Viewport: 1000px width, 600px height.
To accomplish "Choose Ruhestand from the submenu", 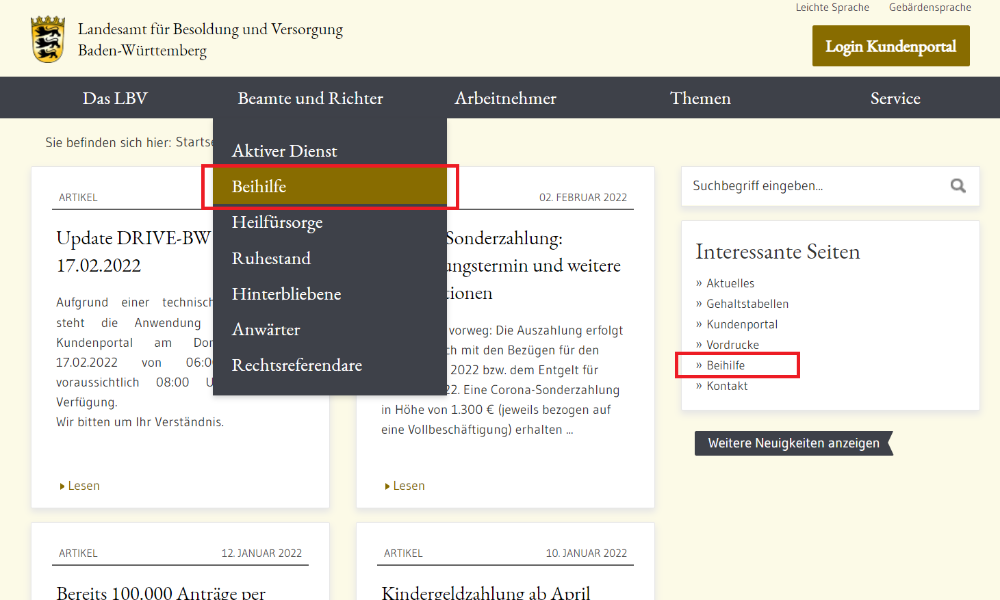I will [271, 258].
